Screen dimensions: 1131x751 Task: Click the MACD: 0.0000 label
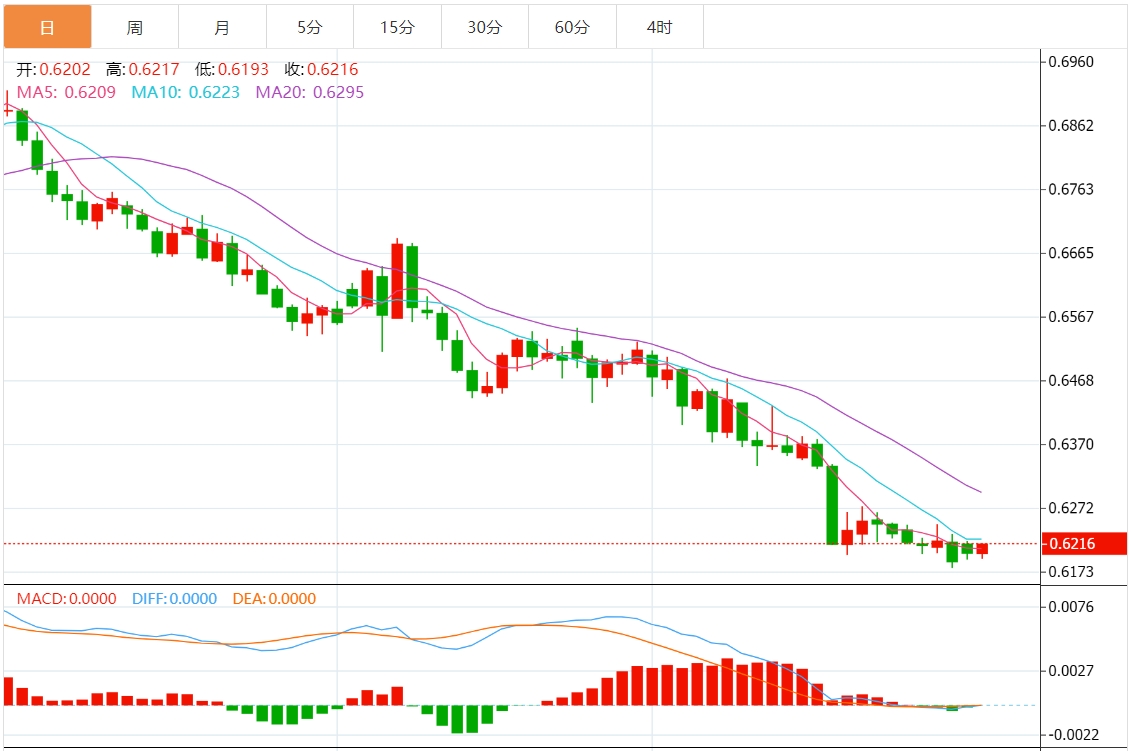[66, 599]
